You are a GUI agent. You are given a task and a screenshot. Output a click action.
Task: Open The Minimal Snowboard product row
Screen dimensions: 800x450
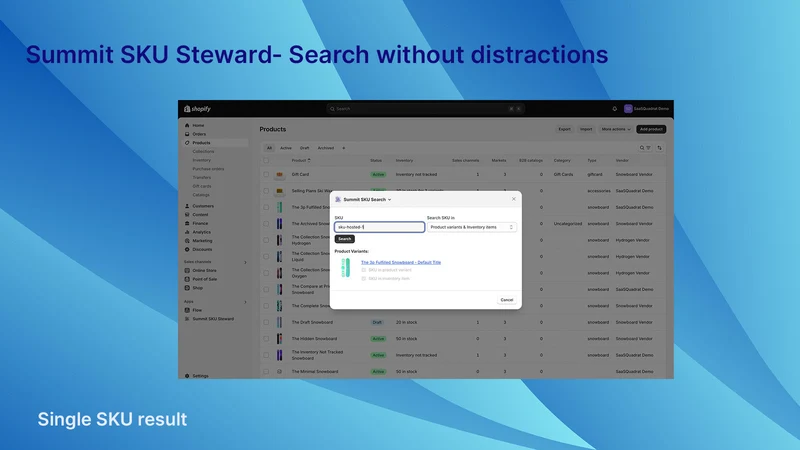point(463,371)
